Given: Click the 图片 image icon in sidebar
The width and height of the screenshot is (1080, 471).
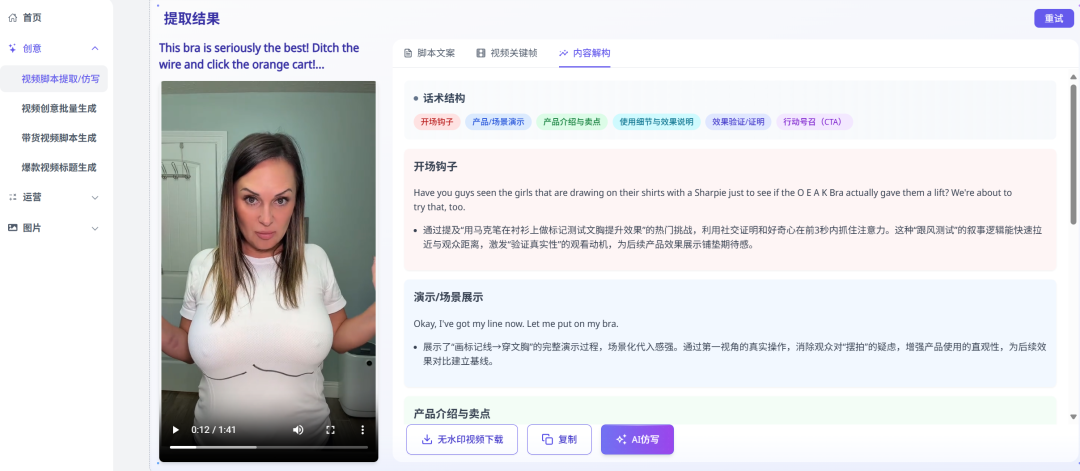Looking at the screenshot, I should coord(13,228).
